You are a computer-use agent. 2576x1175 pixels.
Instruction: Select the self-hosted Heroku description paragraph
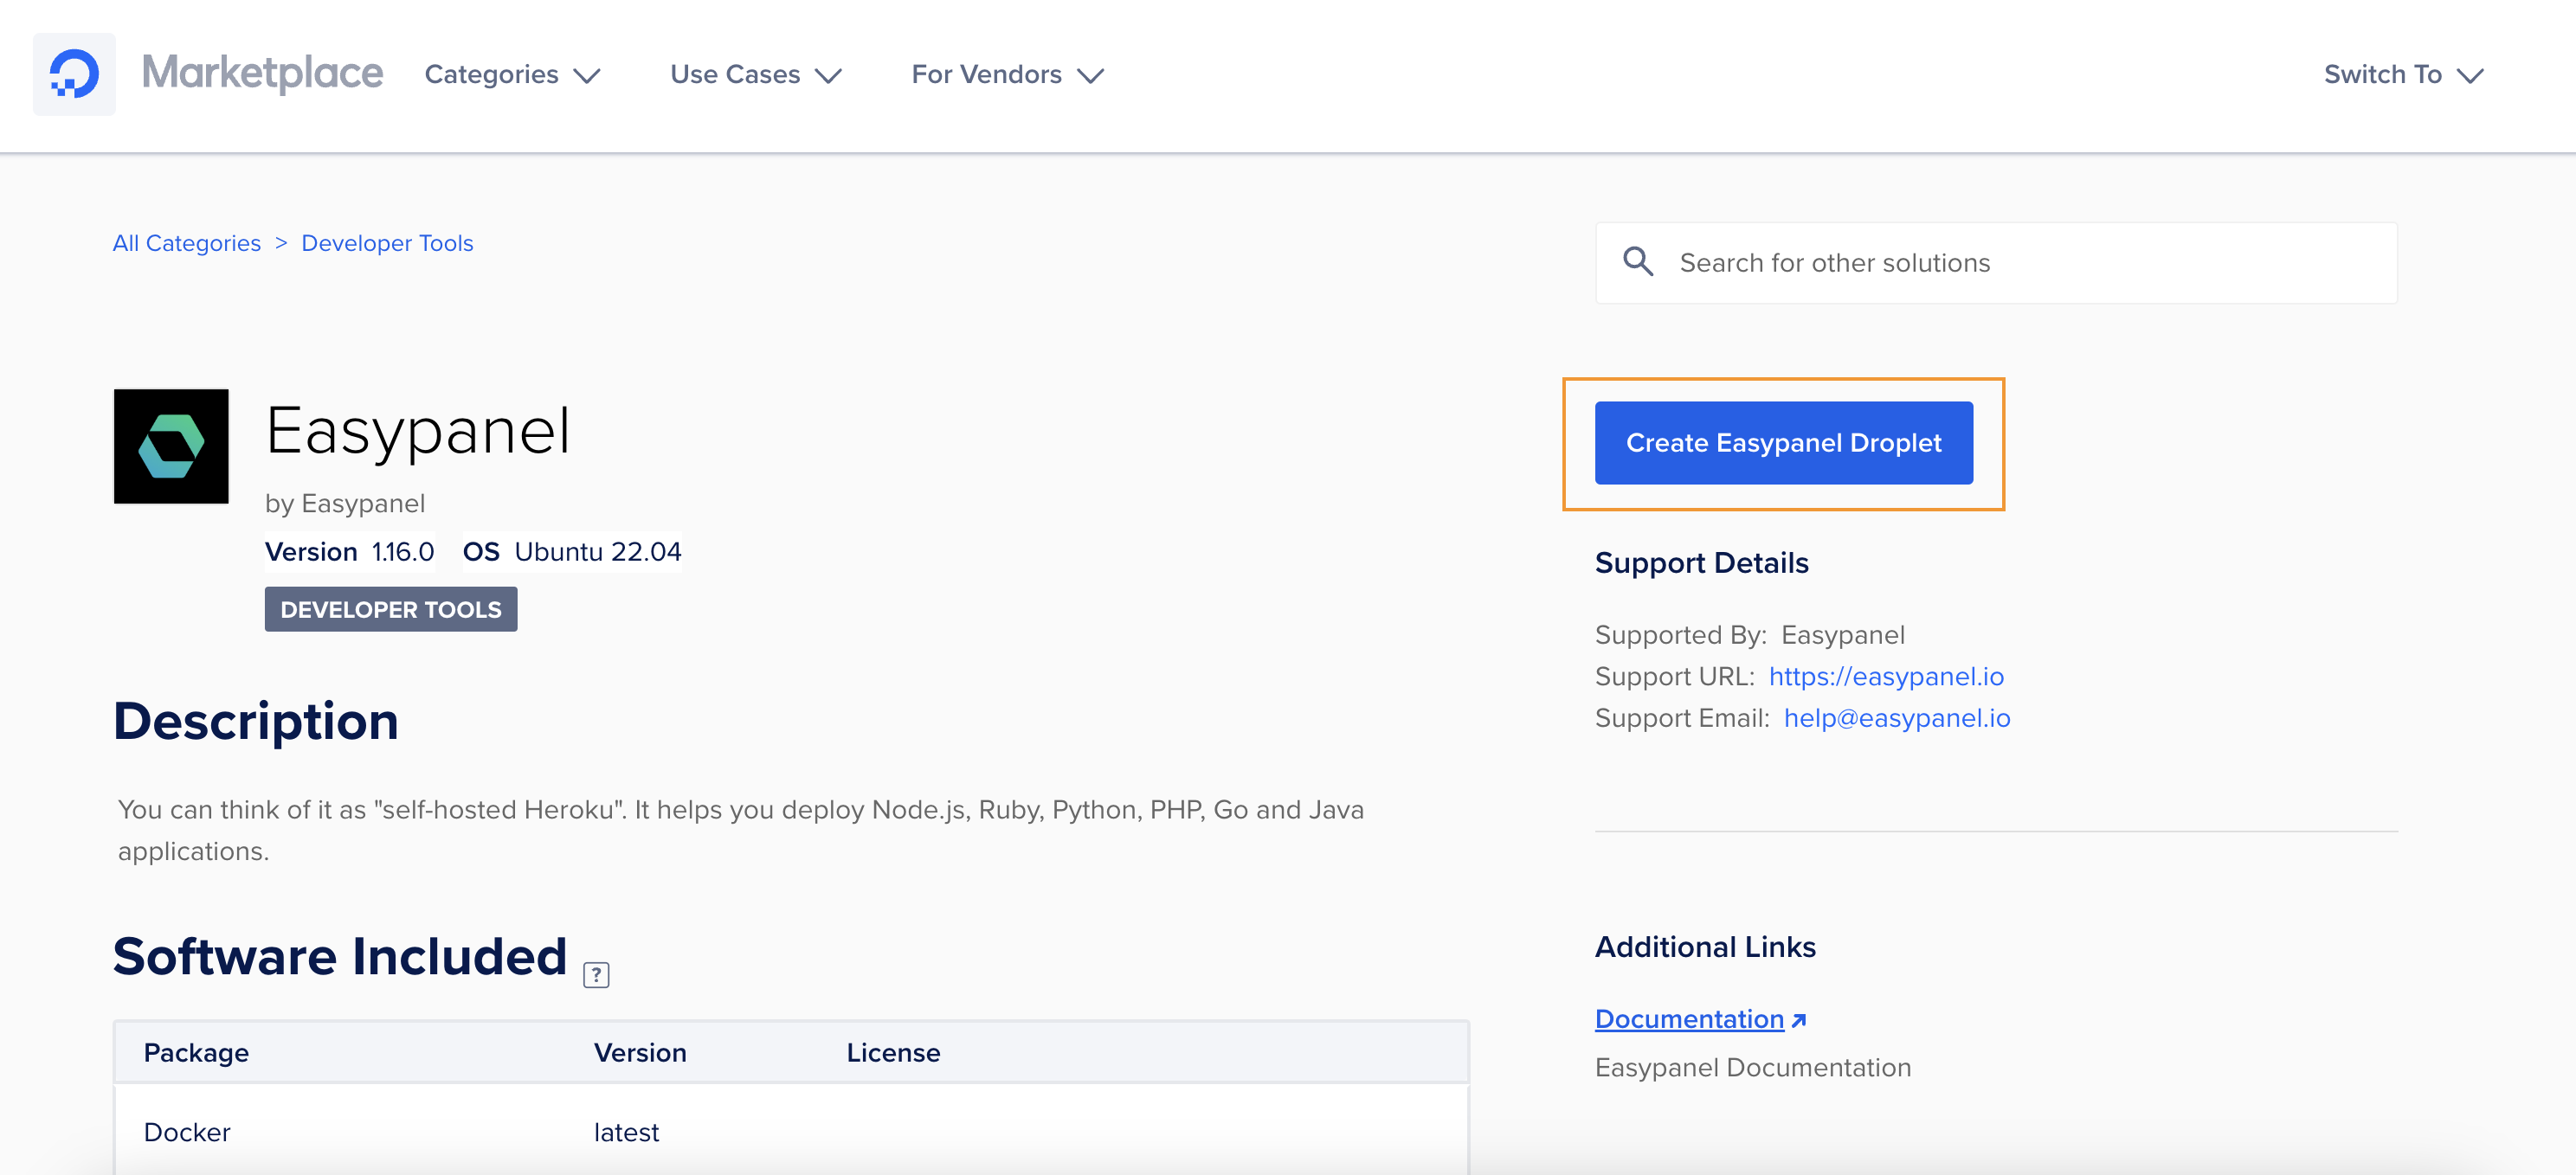tap(741, 830)
